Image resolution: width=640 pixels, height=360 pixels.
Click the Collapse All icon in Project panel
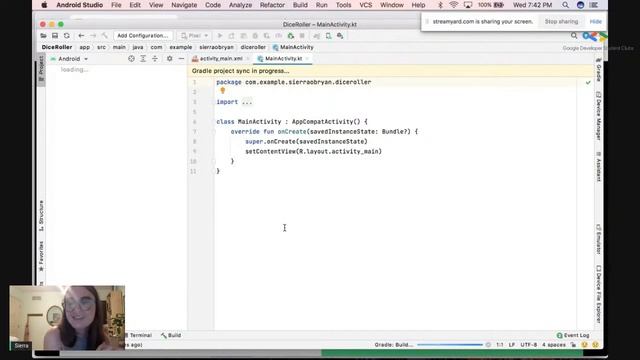point(155,59)
